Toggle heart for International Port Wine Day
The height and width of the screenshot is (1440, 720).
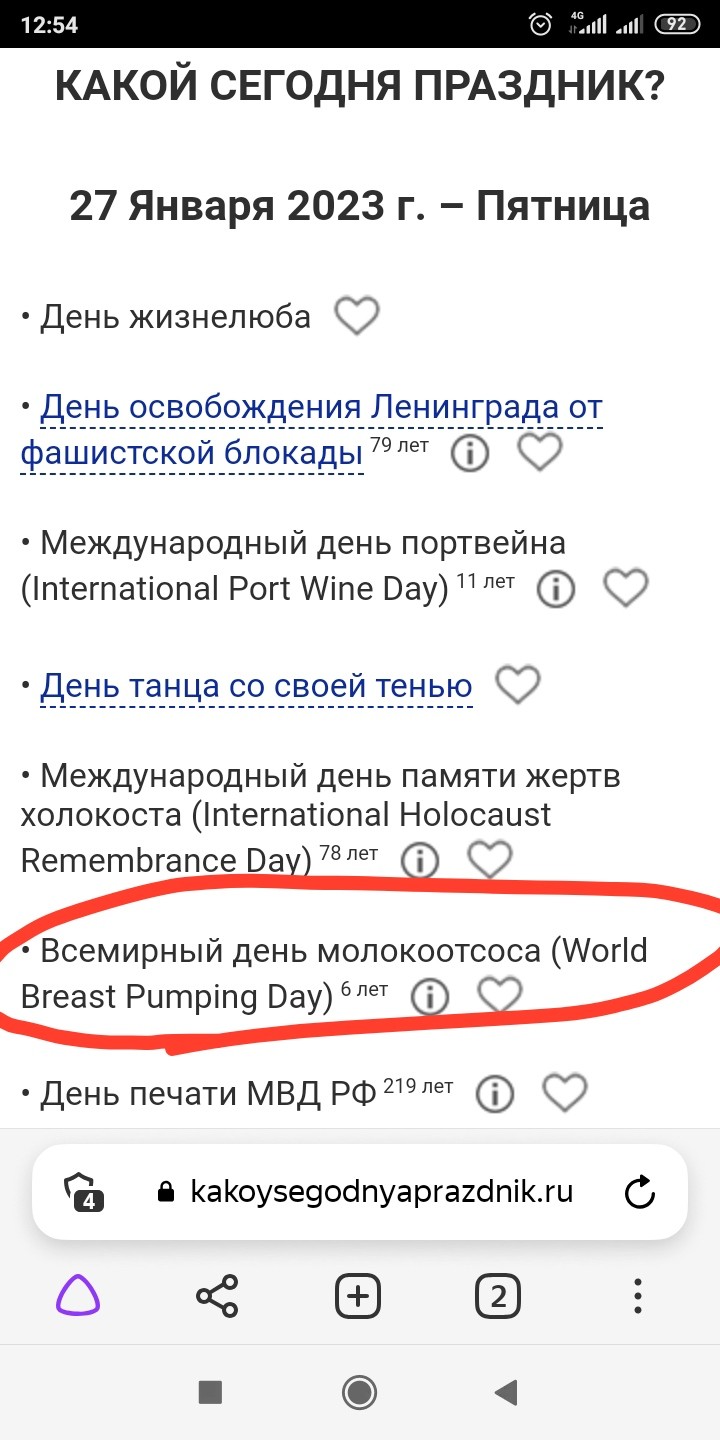pyautogui.click(x=626, y=589)
